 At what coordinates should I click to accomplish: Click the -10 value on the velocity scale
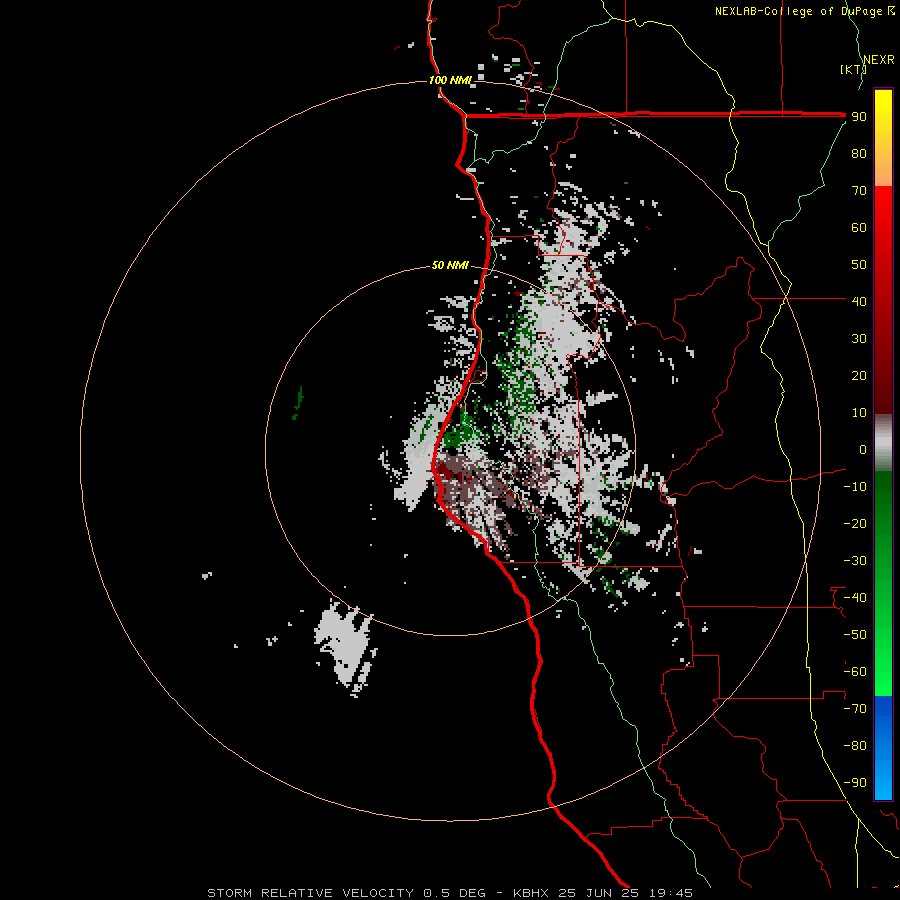tap(855, 487)
